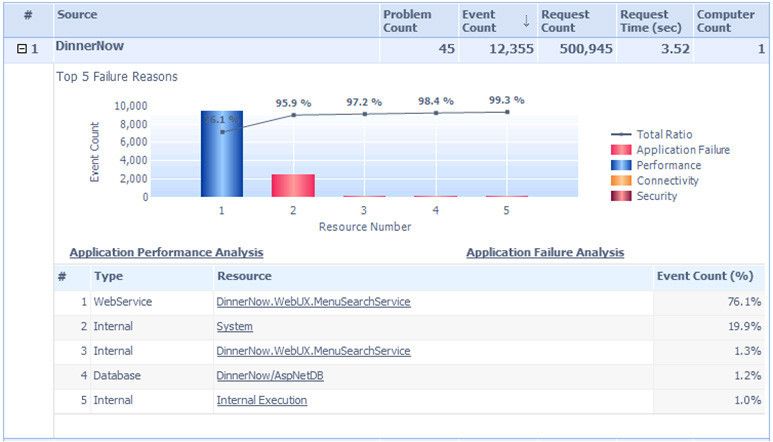This screenshot has width=773, height=442.
Task: Click the Performance legend swatch
Action: (621, 165)
